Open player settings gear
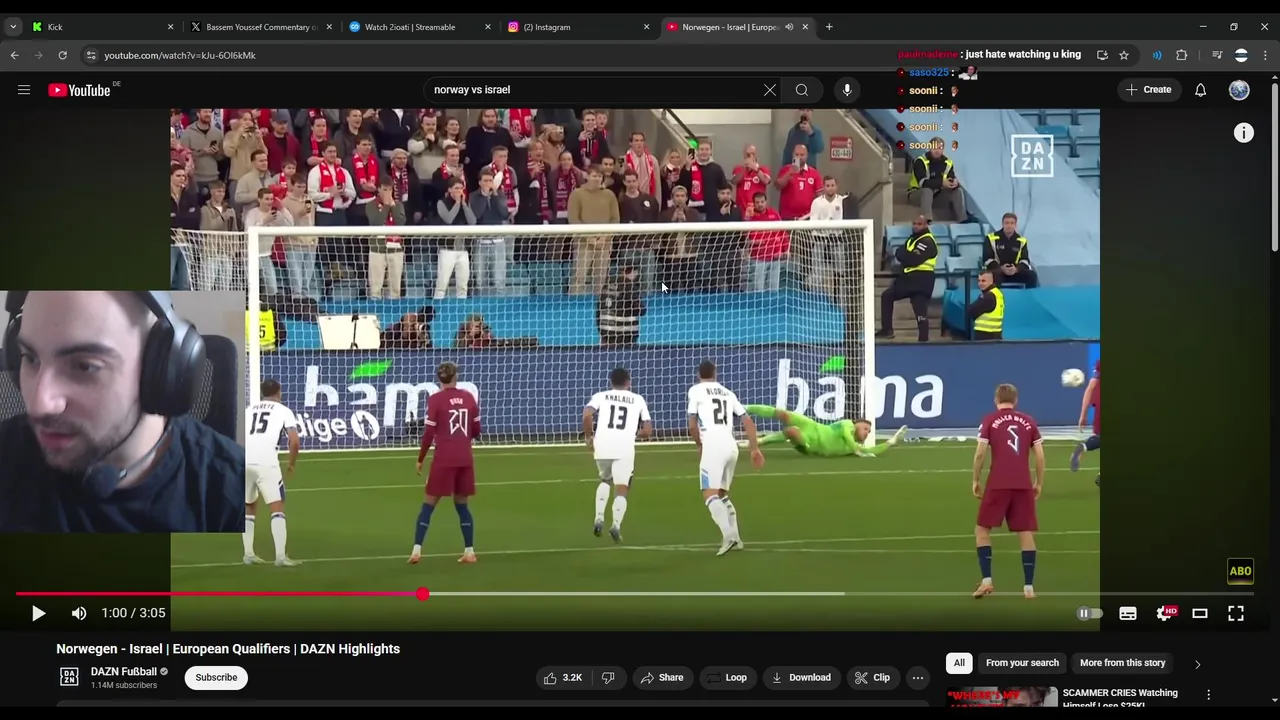The image size is (1280, 720). tap(1164, 613)
